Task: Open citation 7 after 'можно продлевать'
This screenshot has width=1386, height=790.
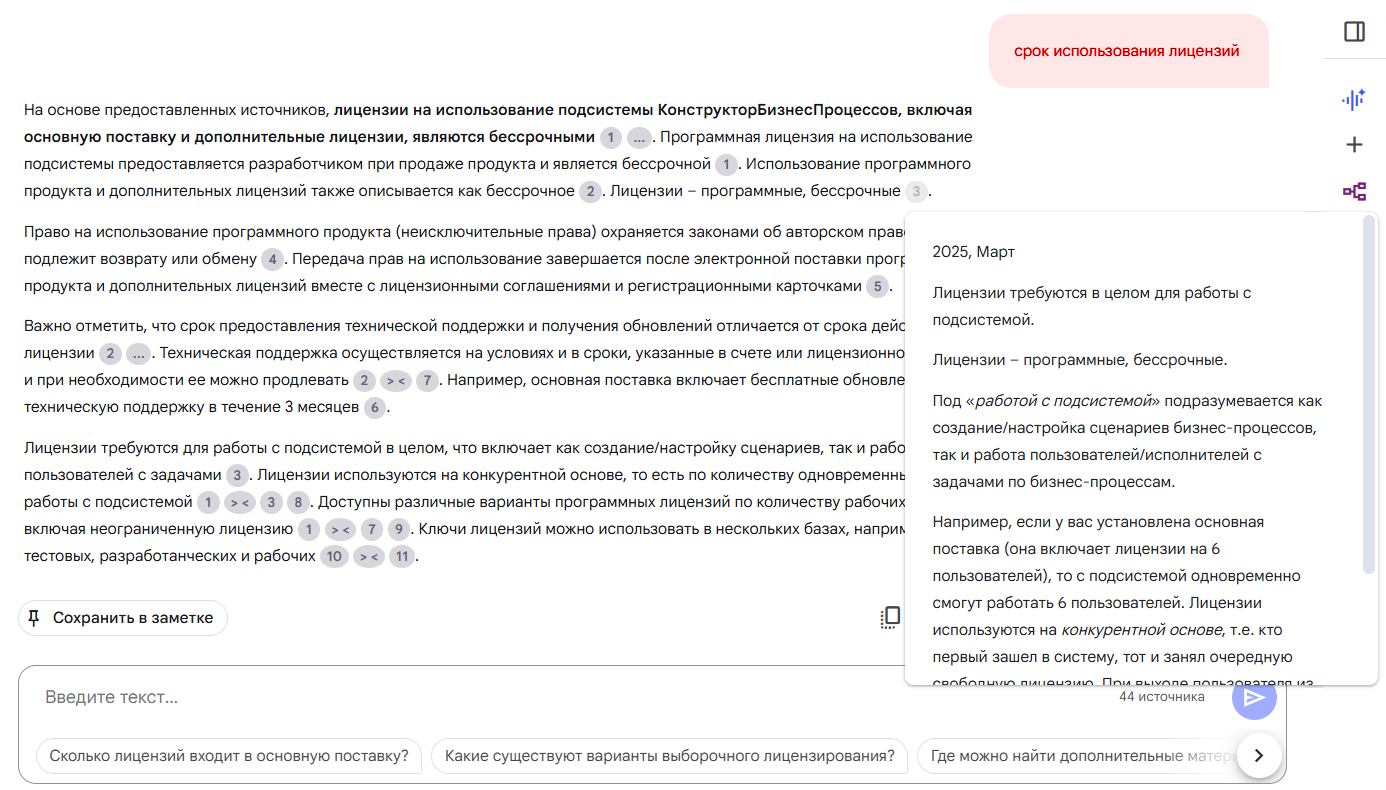Action: tap(427, 381)
